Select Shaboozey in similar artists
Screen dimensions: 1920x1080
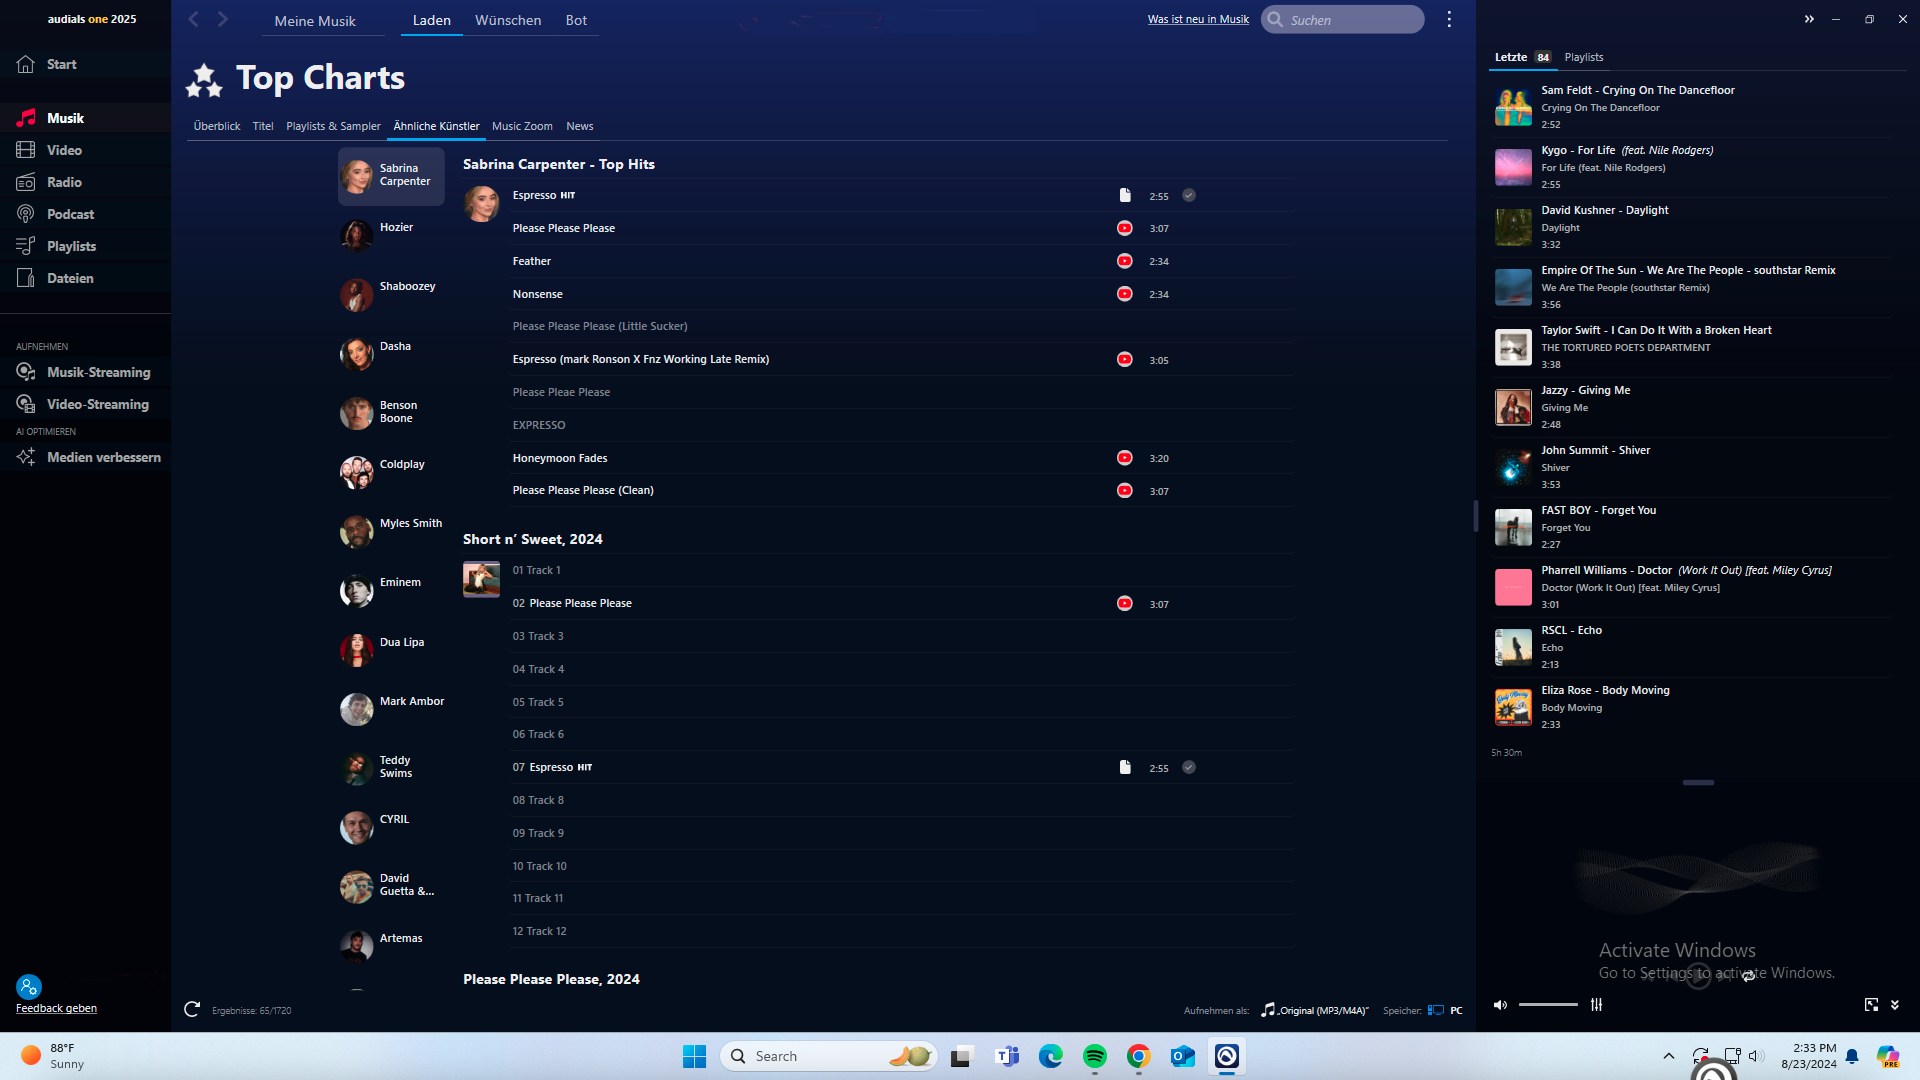391,293
